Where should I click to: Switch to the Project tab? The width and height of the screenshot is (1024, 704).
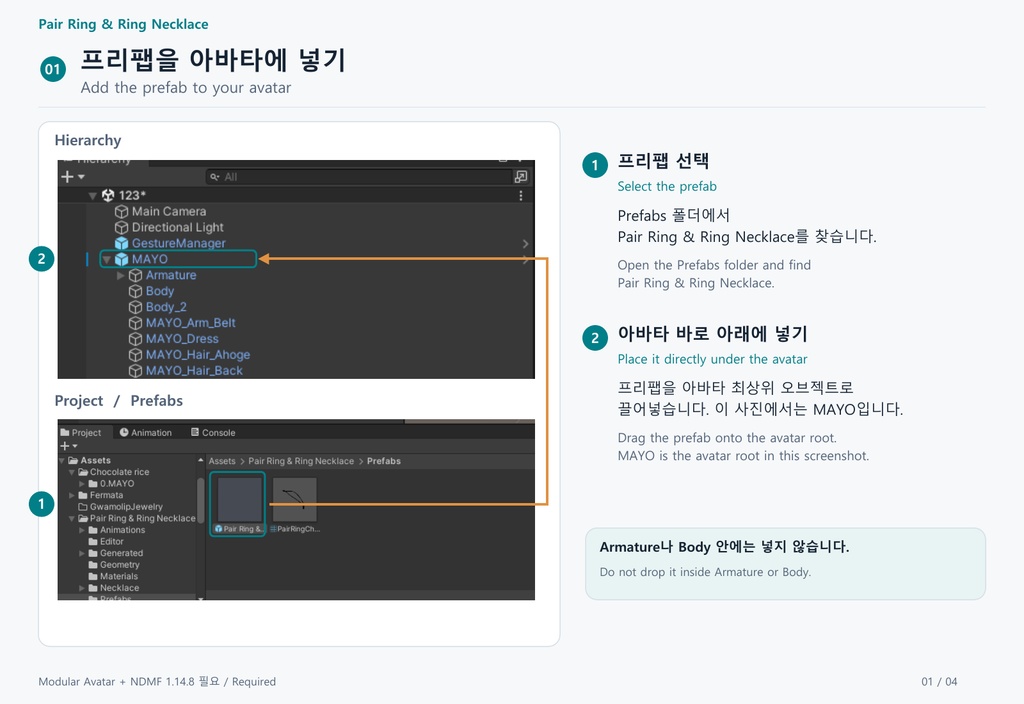[81, 432]
